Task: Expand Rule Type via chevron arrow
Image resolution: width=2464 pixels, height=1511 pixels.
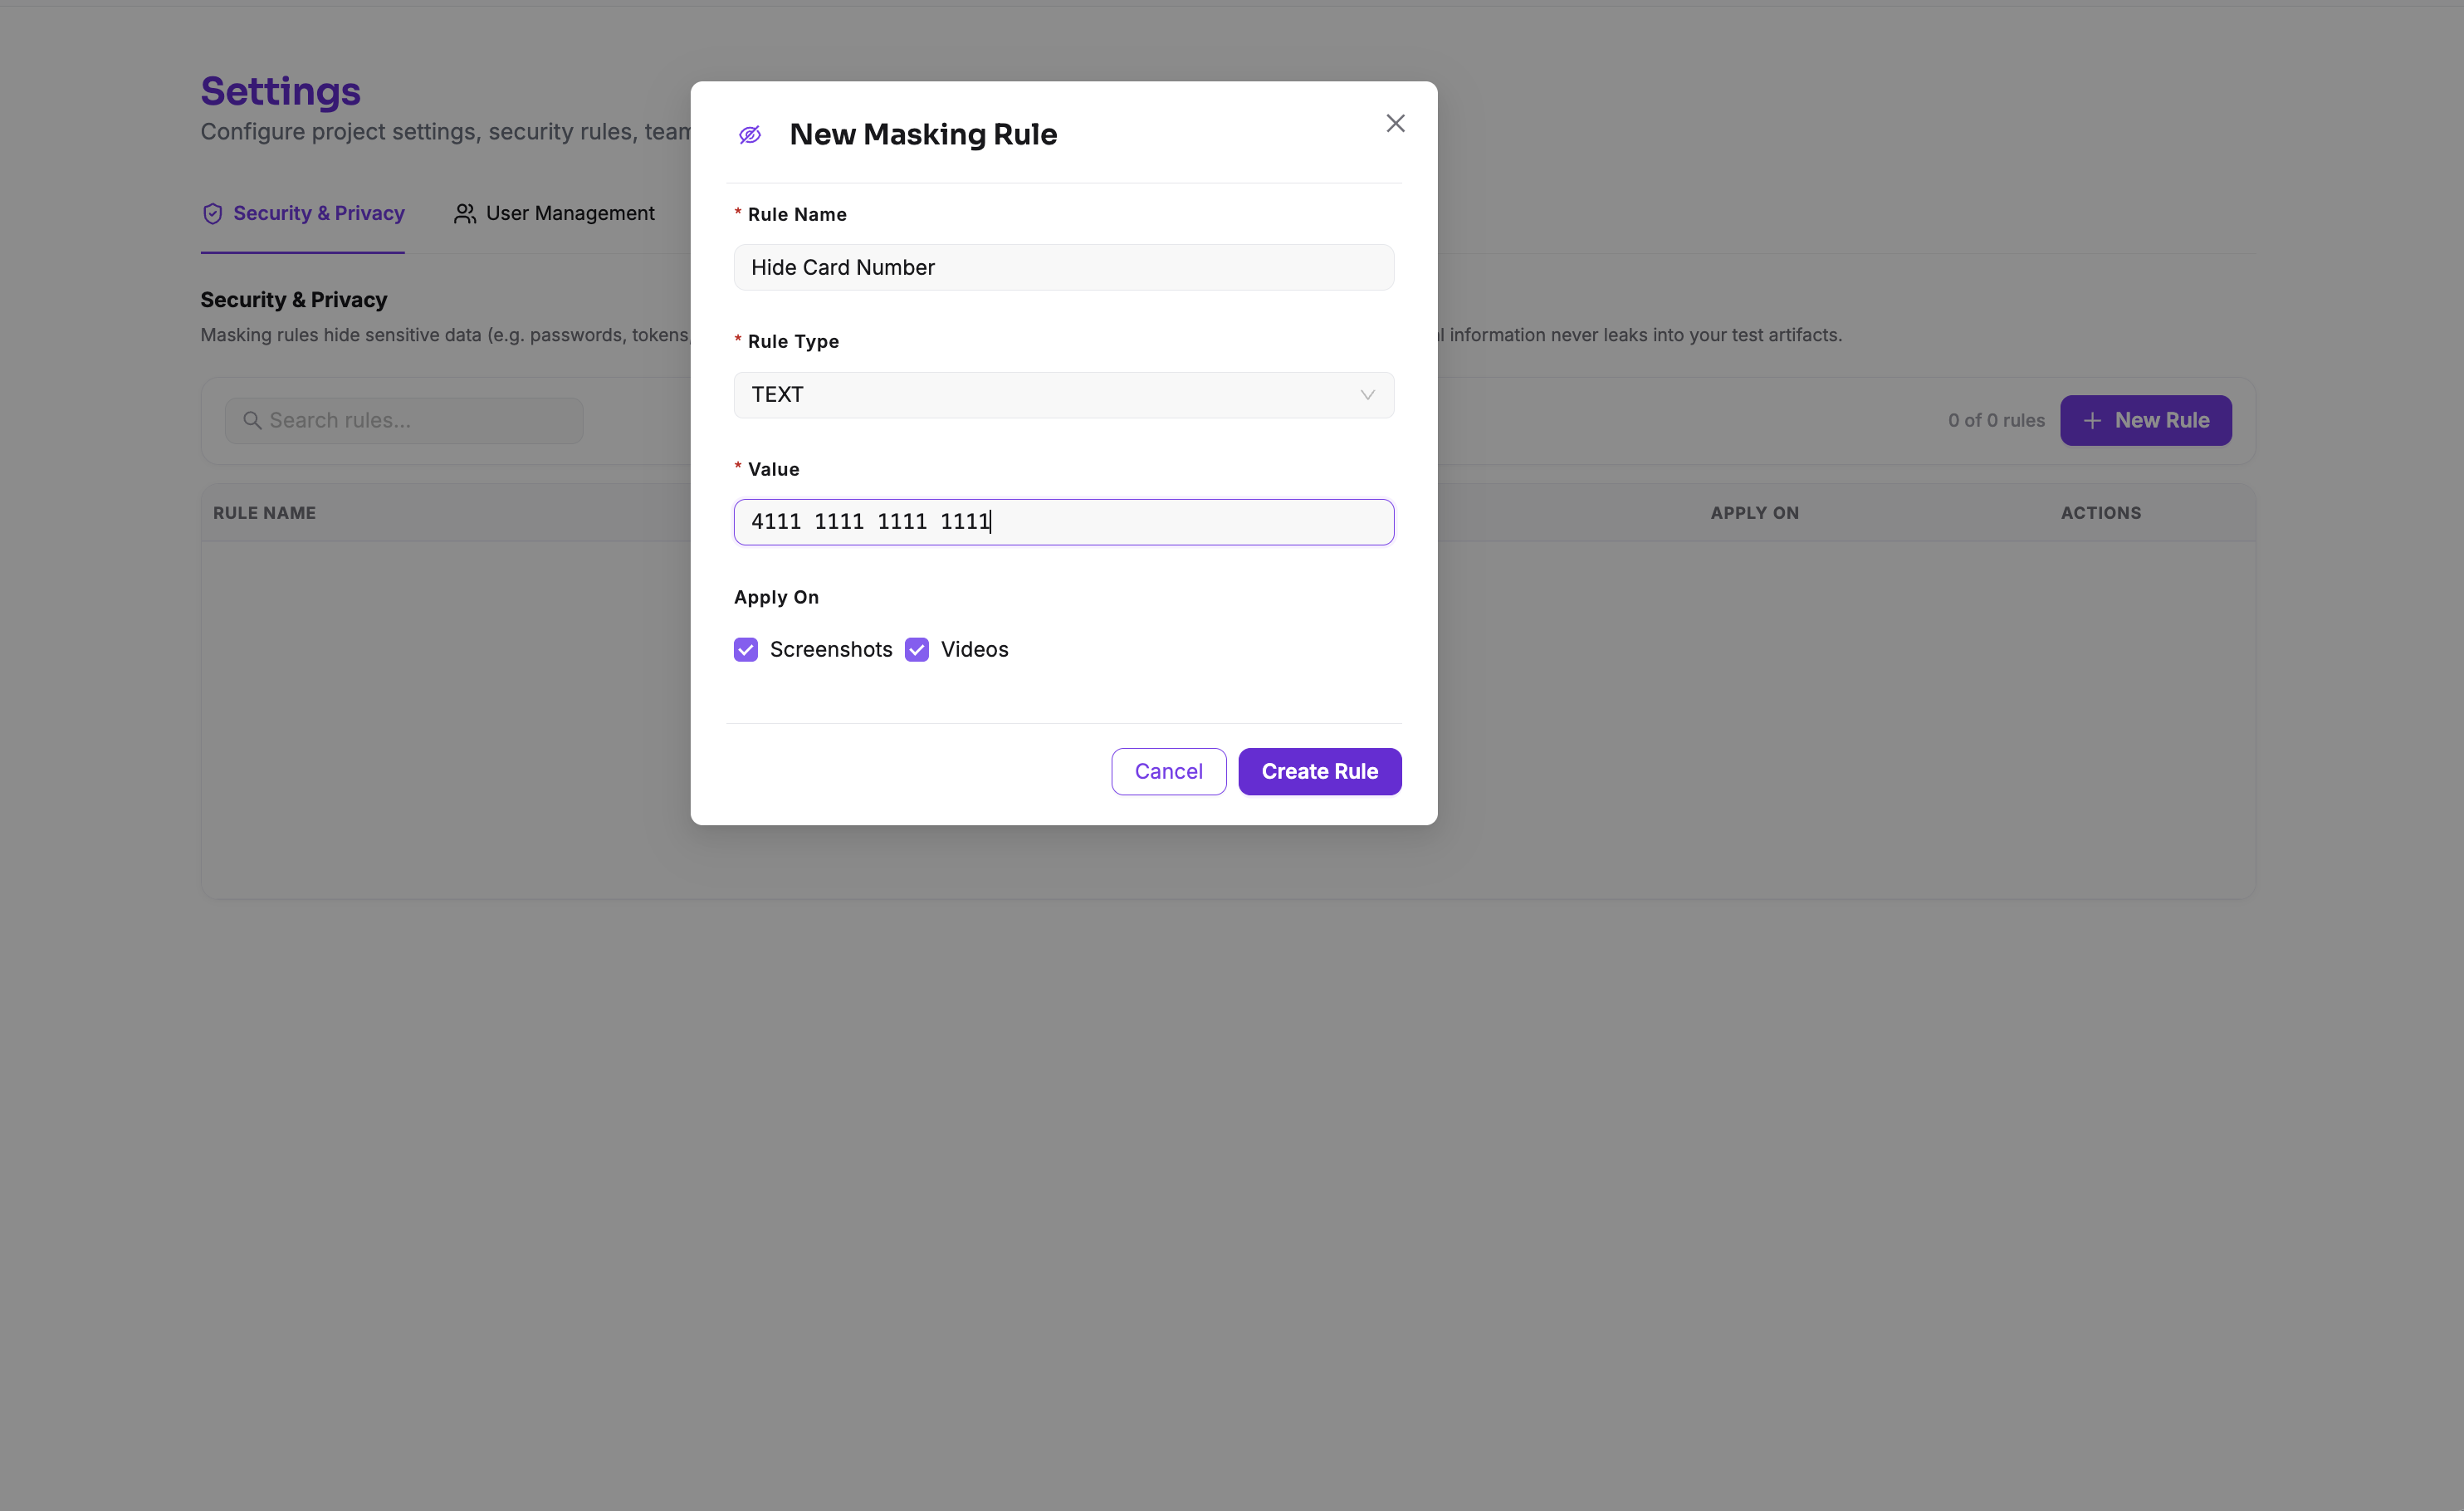Action: pyautogui.click(x=1367, y=395)
